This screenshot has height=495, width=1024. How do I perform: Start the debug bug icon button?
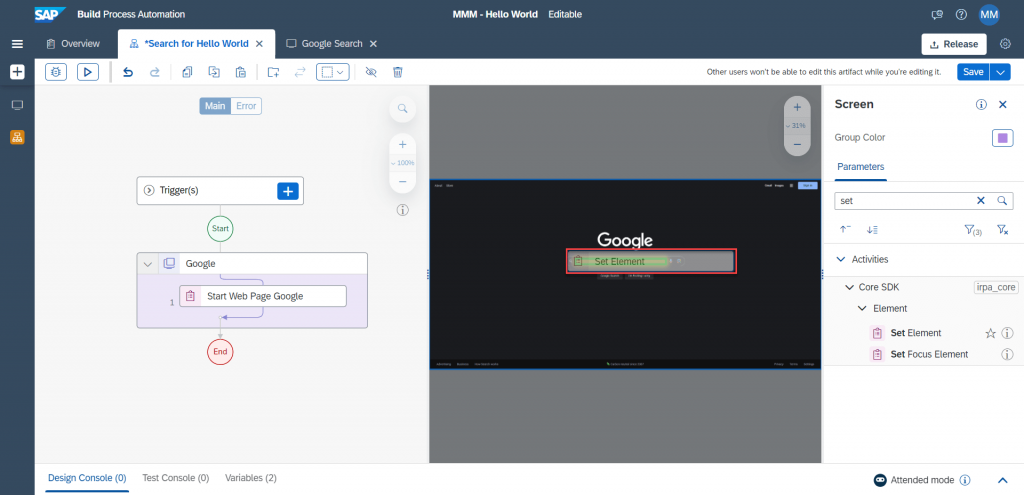pyautogui.click(x=56, y=72)
